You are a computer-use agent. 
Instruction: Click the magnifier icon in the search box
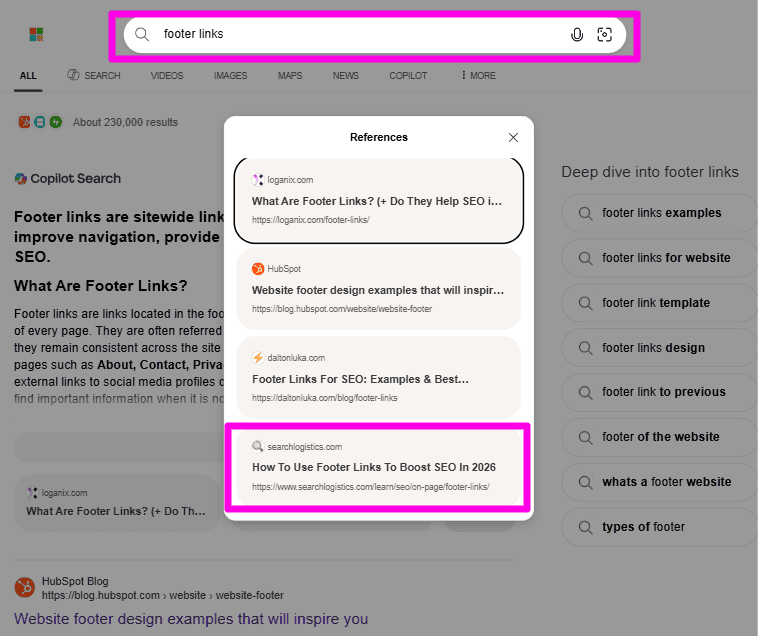(x=142, y=34)
